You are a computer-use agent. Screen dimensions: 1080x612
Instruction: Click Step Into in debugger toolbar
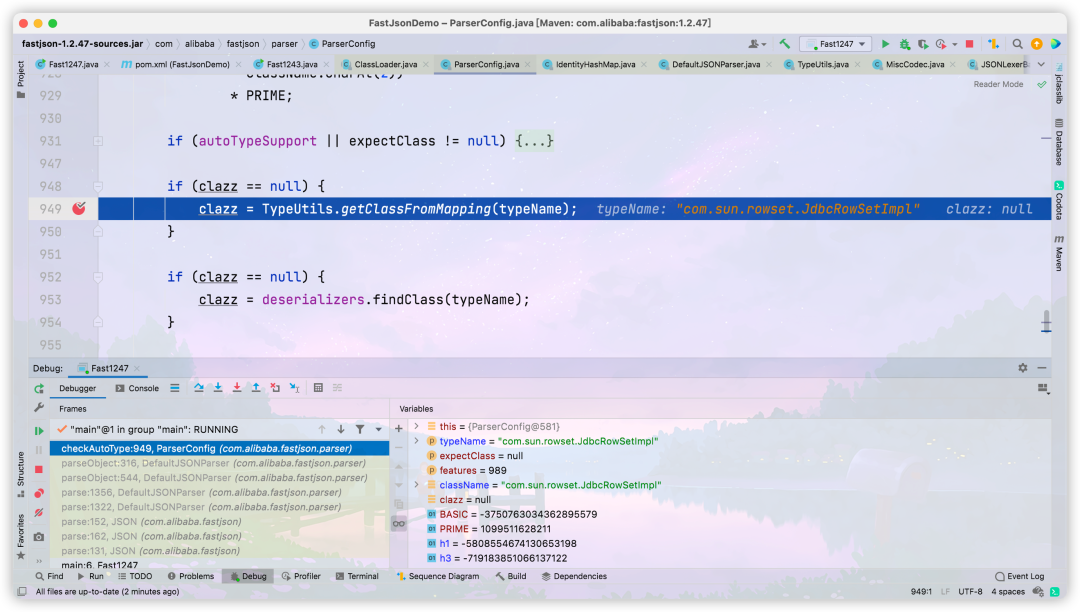(218, 388)
